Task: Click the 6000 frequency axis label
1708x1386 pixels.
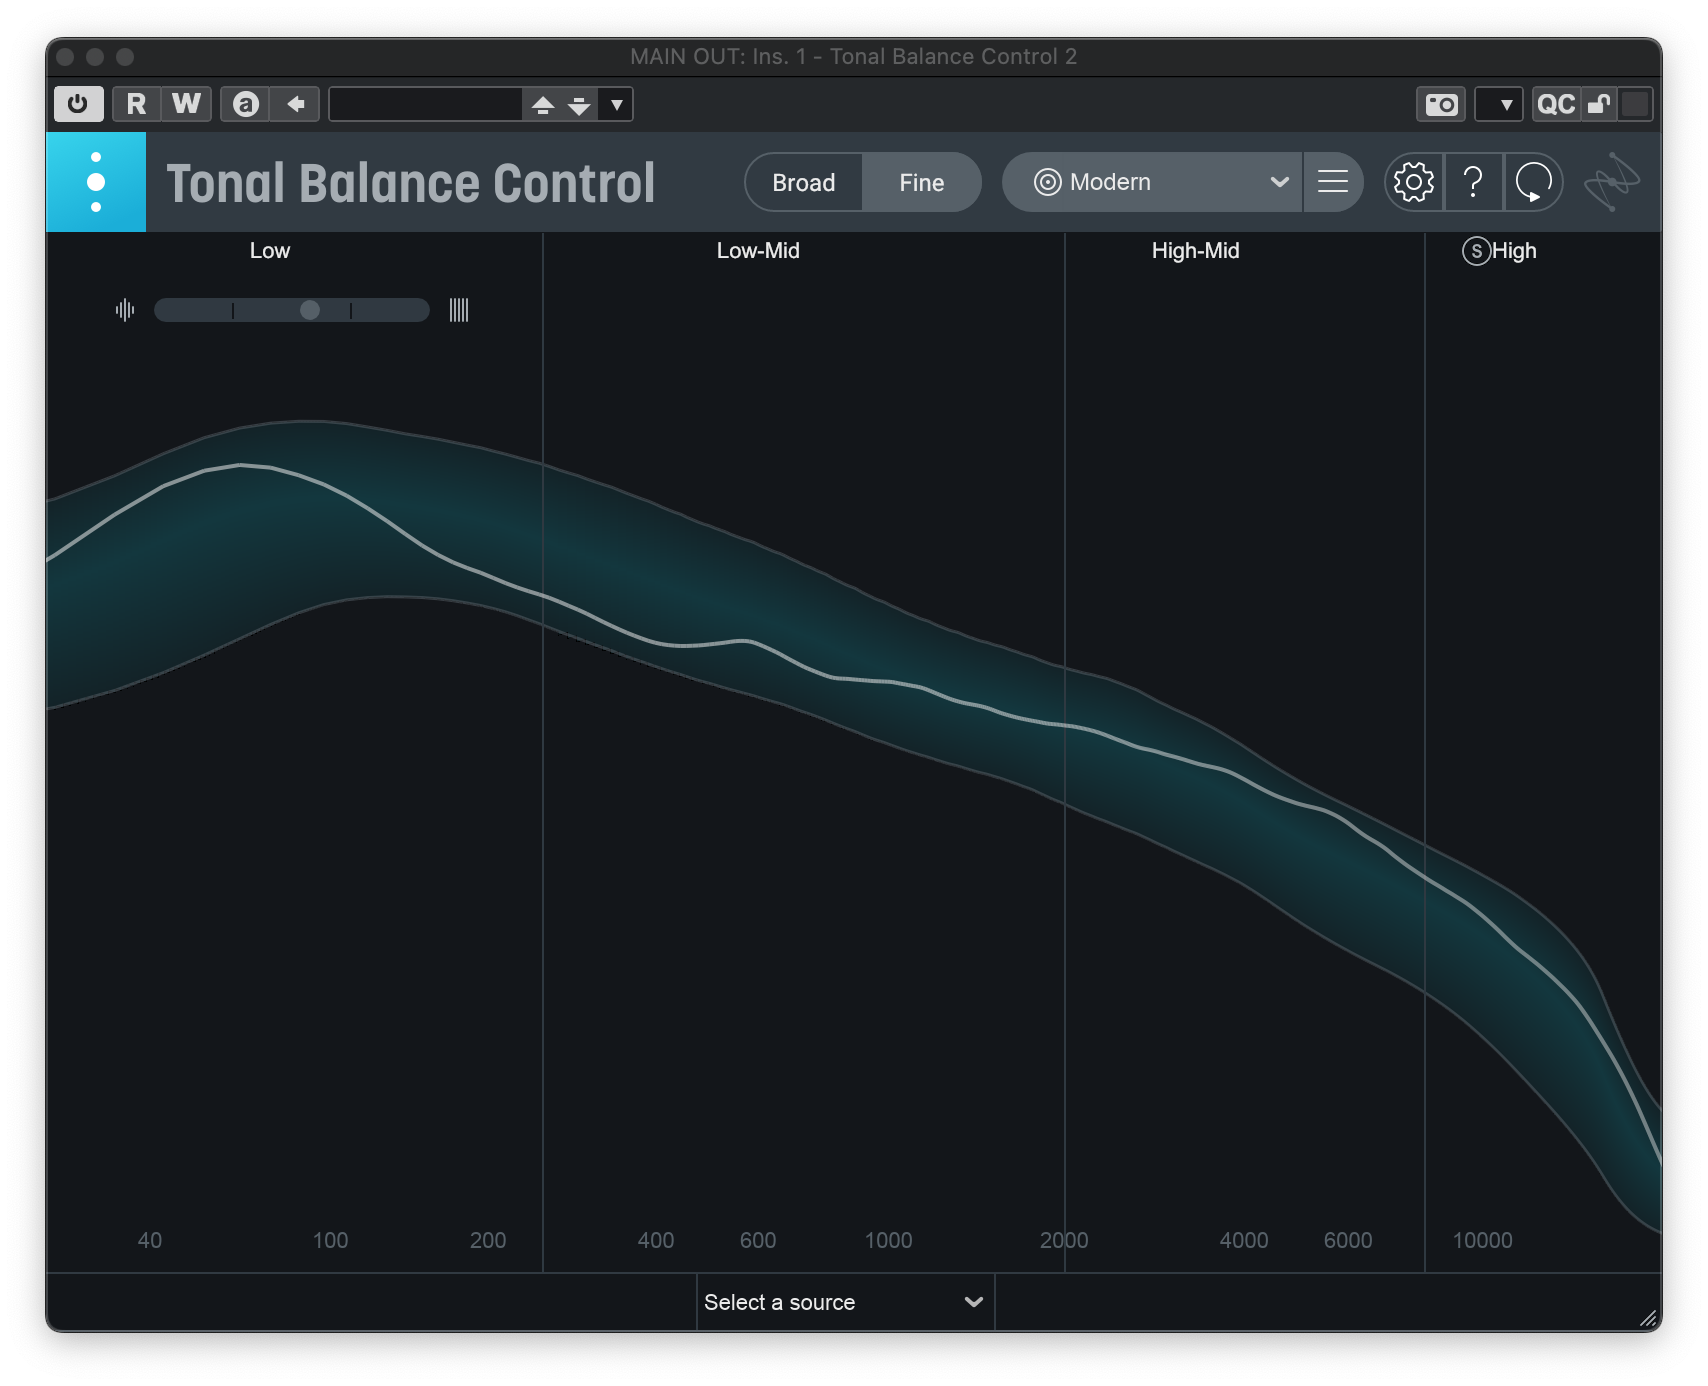Action: 1348,1240
